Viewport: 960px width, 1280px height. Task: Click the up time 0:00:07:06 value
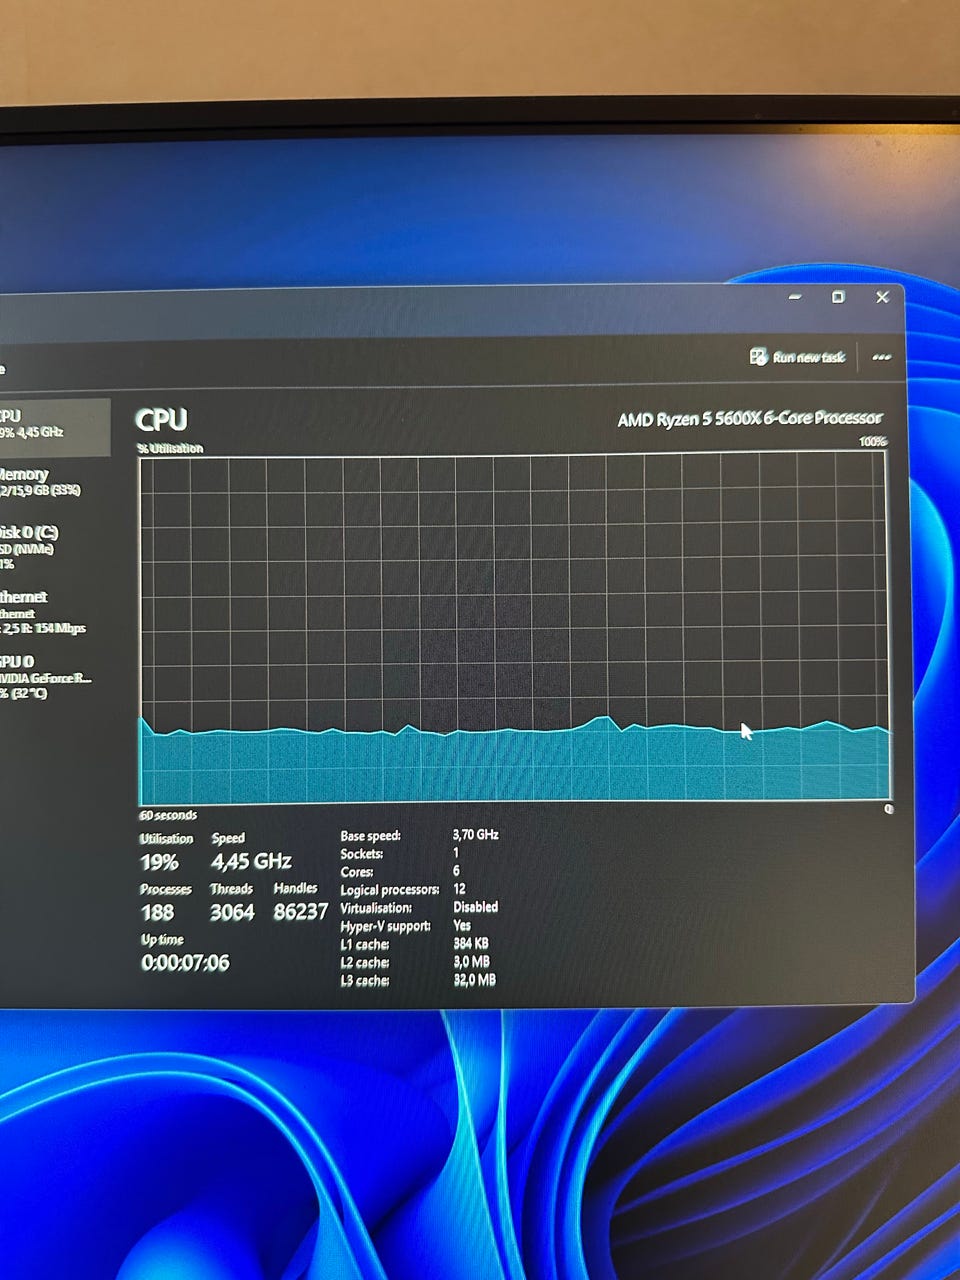tap(185, 963)
